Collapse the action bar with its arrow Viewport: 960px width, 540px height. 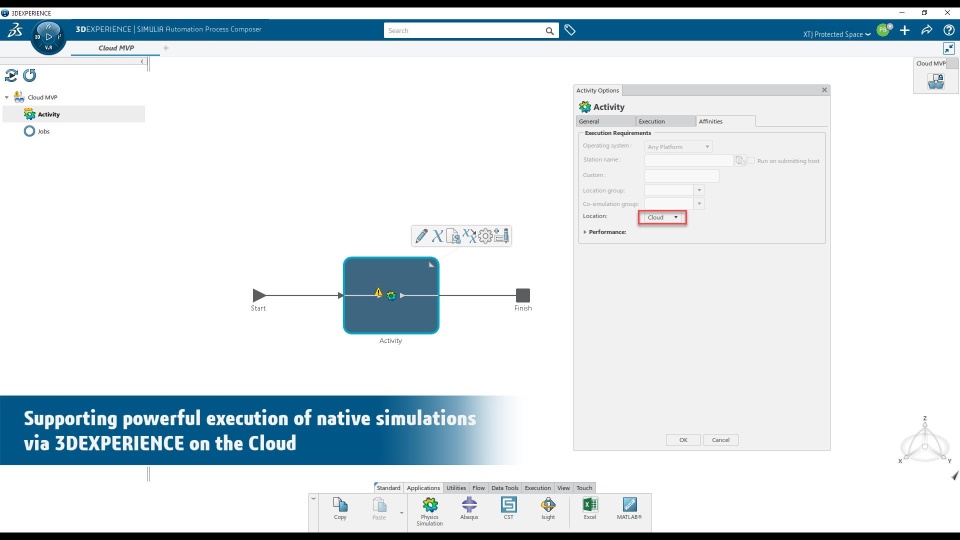pos(313,498)
